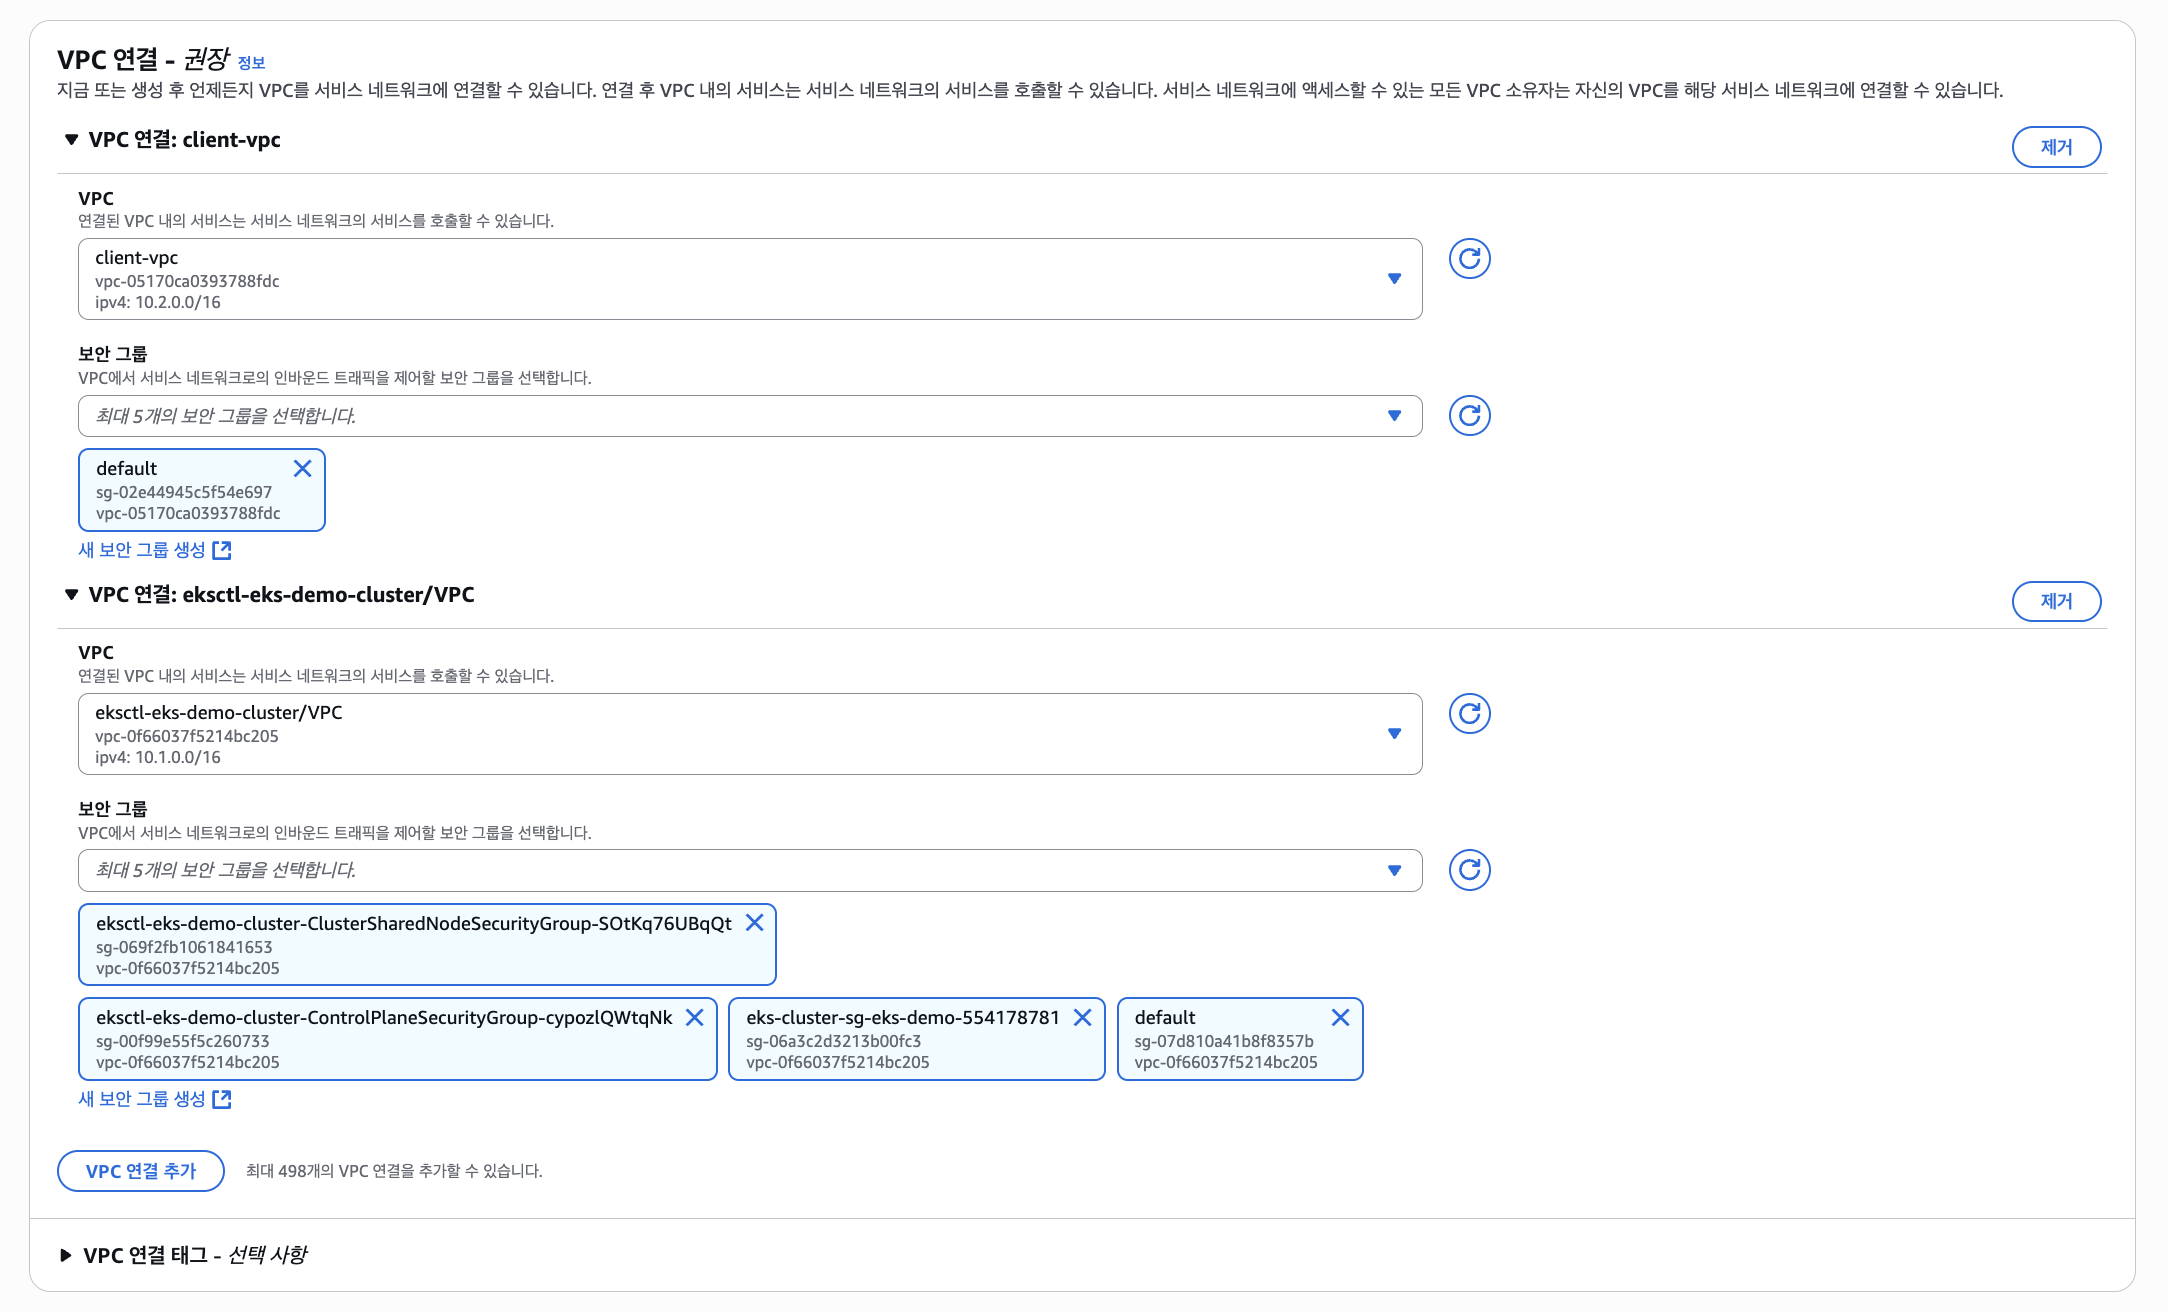The height and width of the screenshot is (1312, 2168).
Task: Click 제거 button for client-vpc connection
Action: tap(2055, 147)
